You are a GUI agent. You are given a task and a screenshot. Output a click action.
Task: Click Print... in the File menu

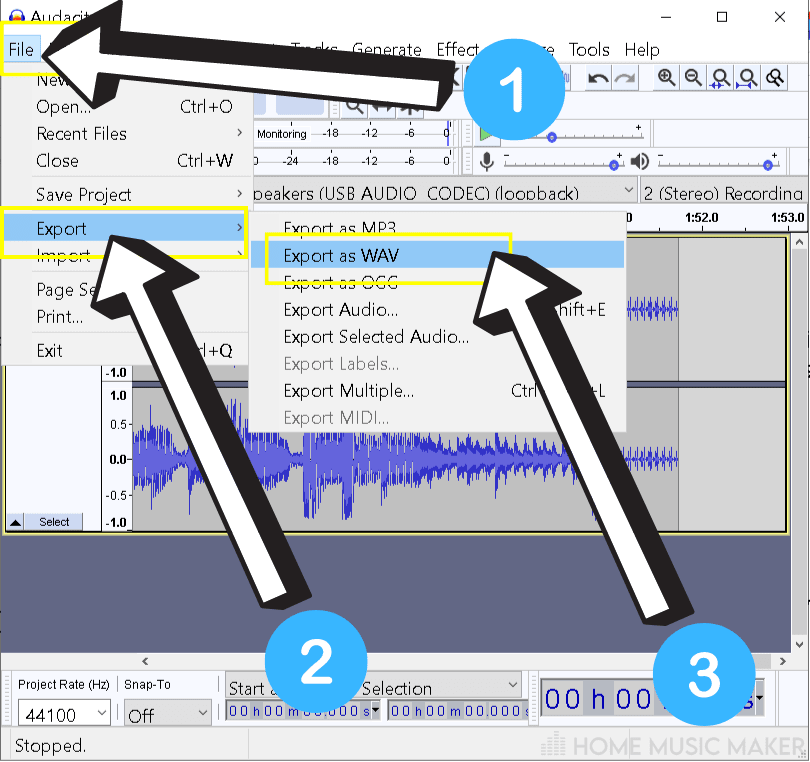(124, 317)
